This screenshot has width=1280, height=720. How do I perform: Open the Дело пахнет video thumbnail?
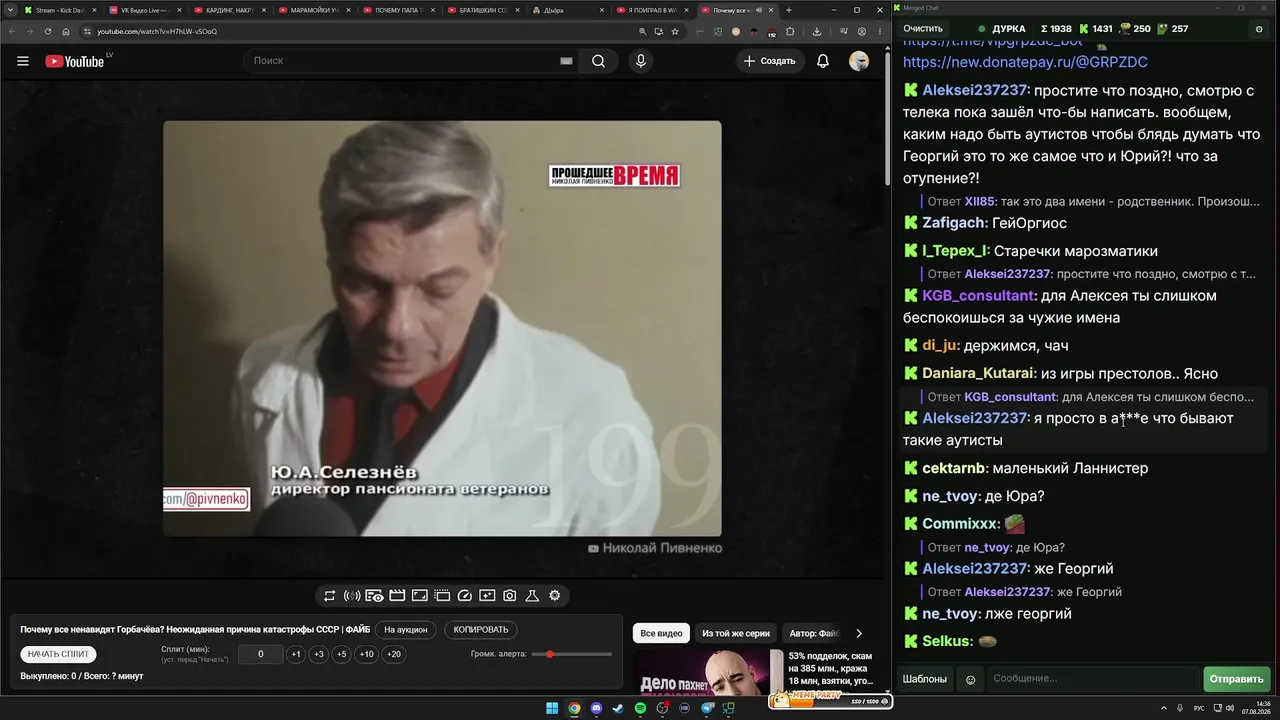click(x=708, y=672)
